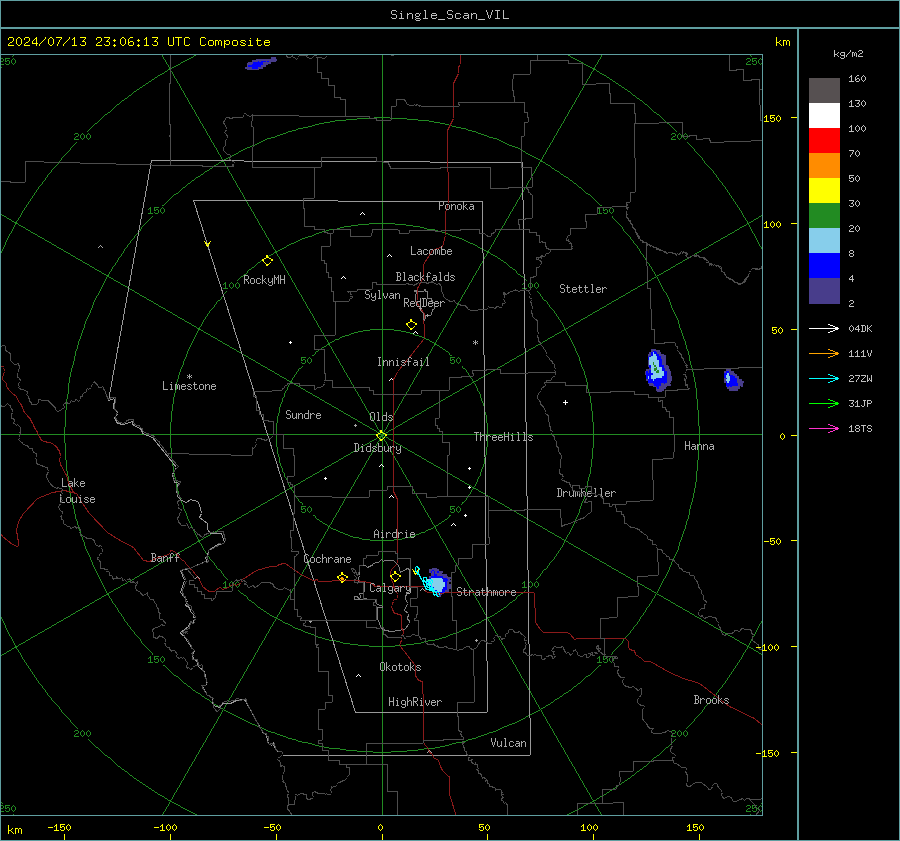Click the kg/m2 legend unit label
The height and width of the screenshot is (841, 900).
[x=848, y=54]
